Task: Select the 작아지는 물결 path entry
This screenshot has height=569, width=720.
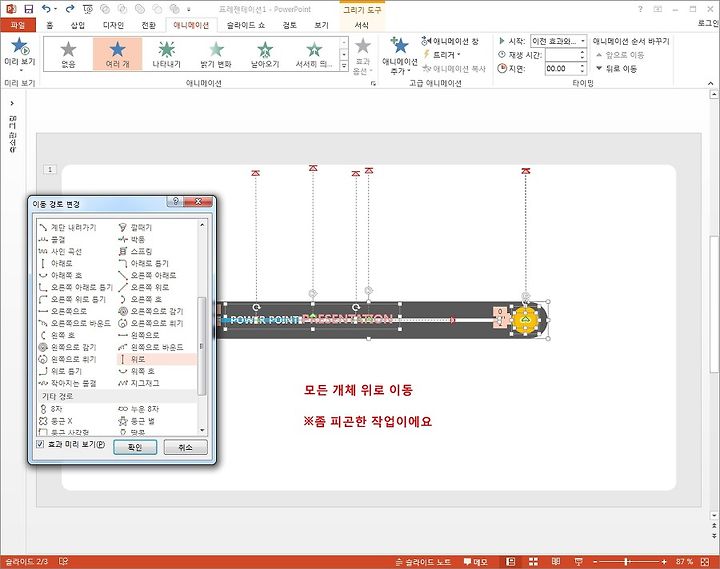Action: 68,383
